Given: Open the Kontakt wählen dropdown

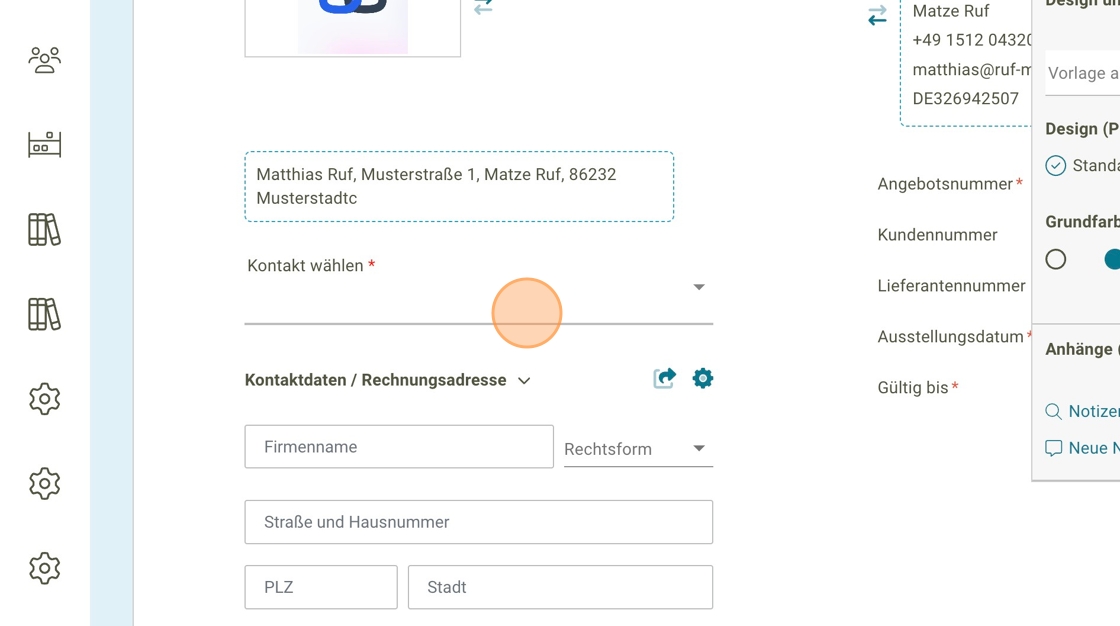Looking at the screenshot, I should [x=699, y=288].
